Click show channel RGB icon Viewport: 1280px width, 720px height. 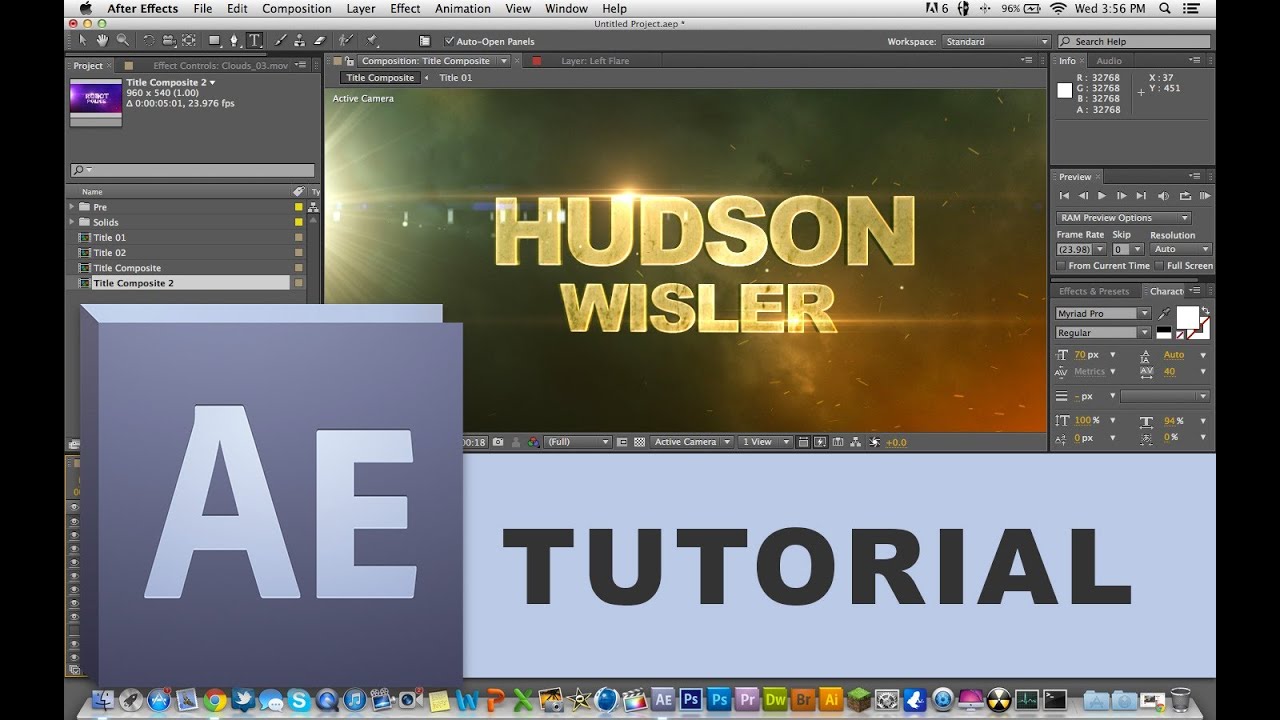coord(534,442)
